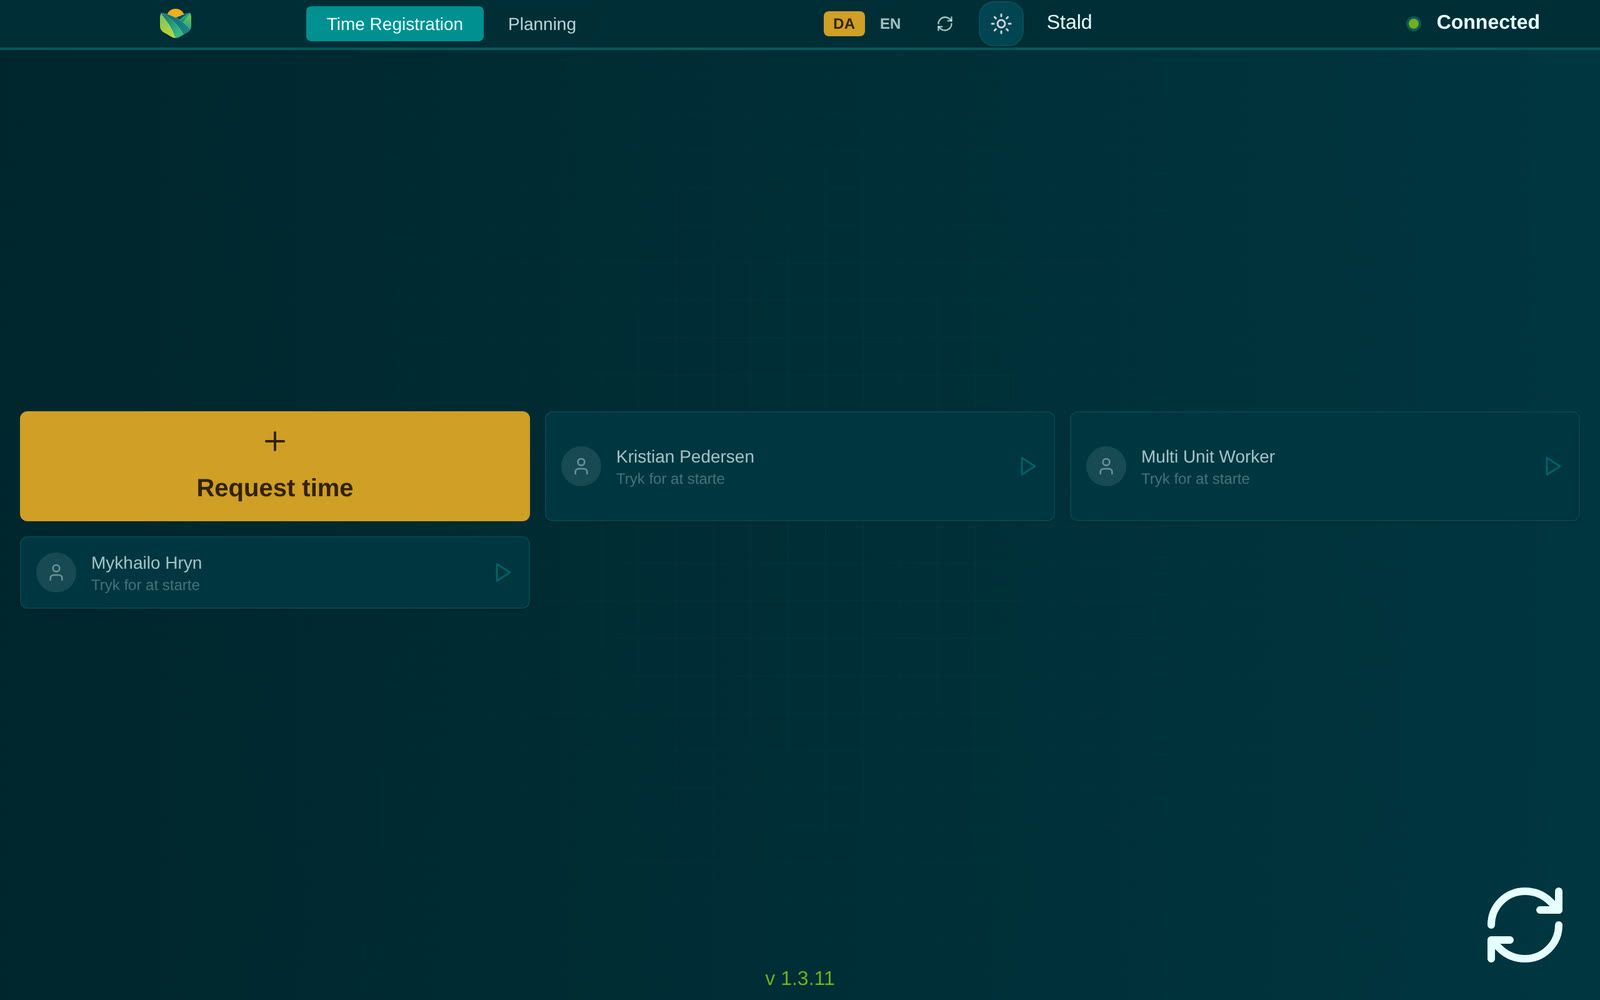The image size is (1600, 1000).
Task: Toggle light theme with sun icon
Action: click(1001, 24)
